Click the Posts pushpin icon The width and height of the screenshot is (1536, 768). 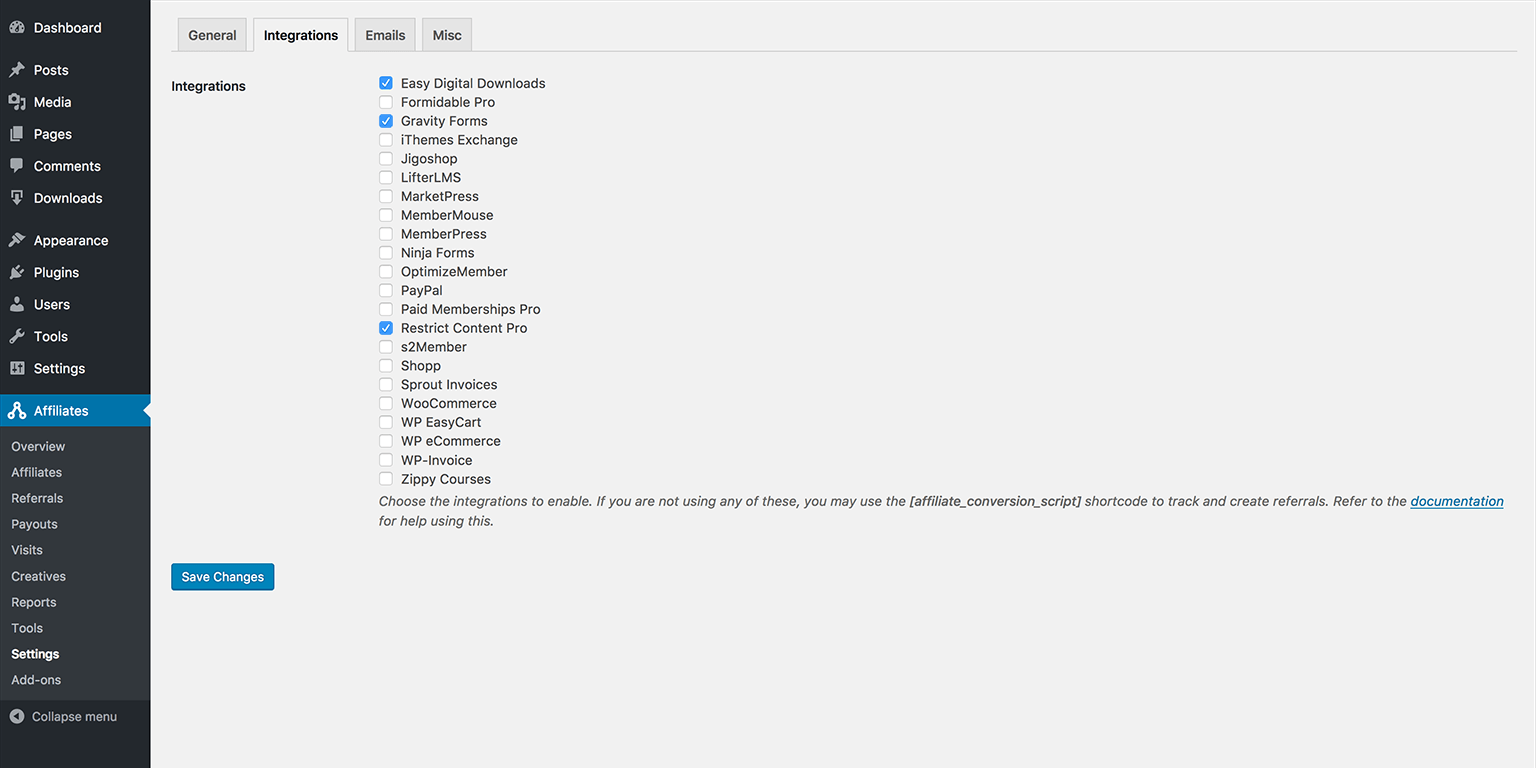coord(17,70)
